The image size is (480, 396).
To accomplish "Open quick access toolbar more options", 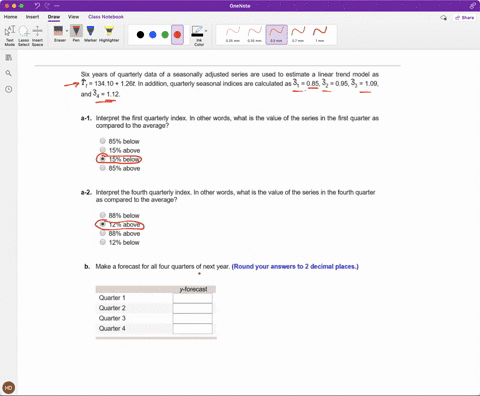I will (x=57, y=6).
